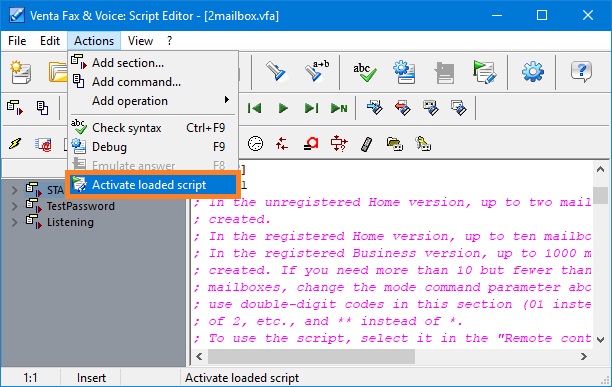Image resolution: width=612 pixels, height=387 pixels.
Task: Click the Run to N green arrow icon
Action: (x=339, y=108)
